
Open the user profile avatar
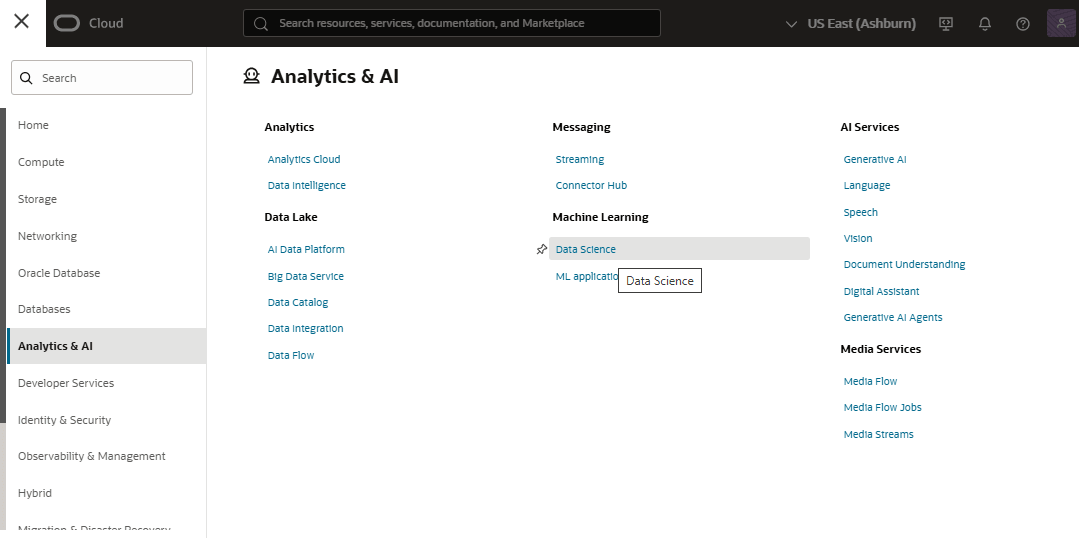(1060, 23)
